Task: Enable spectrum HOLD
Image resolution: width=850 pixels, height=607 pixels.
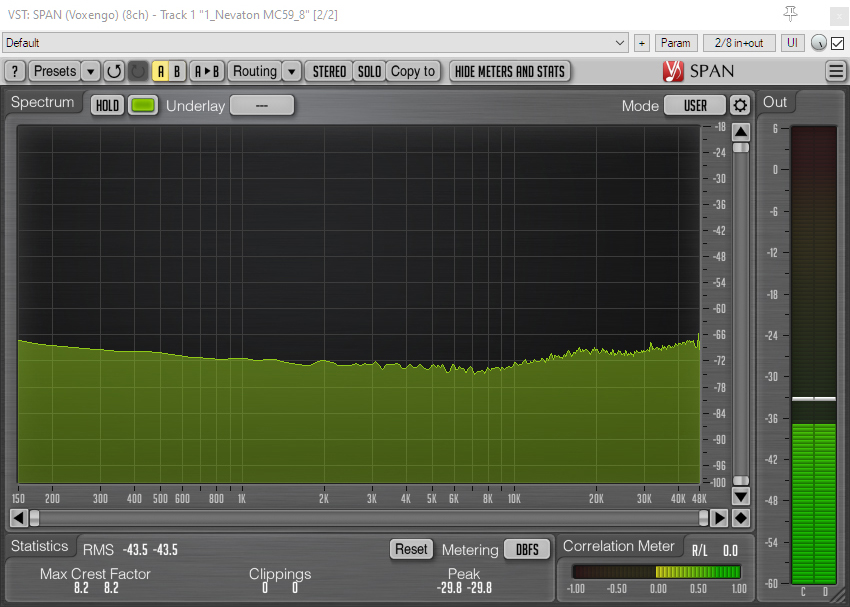Action: click(107, 105)
